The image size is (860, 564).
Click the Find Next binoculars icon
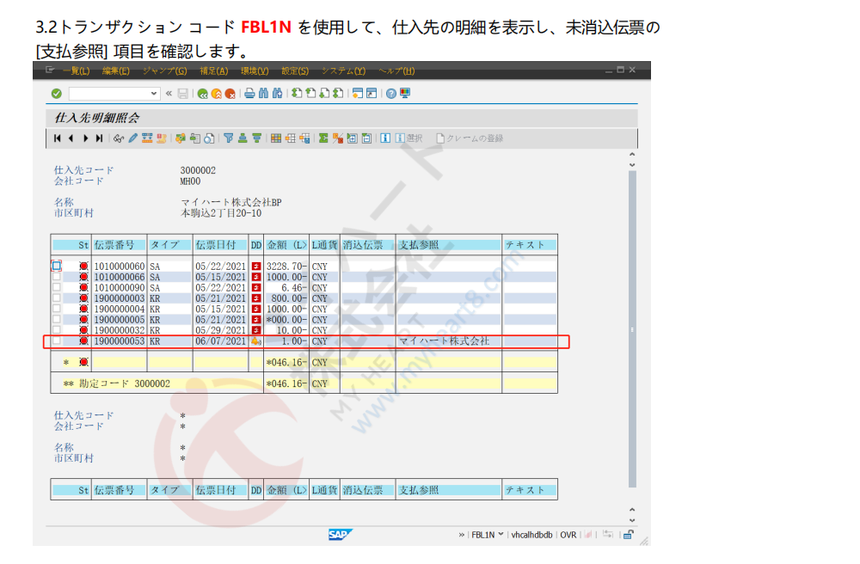point(277,93)
